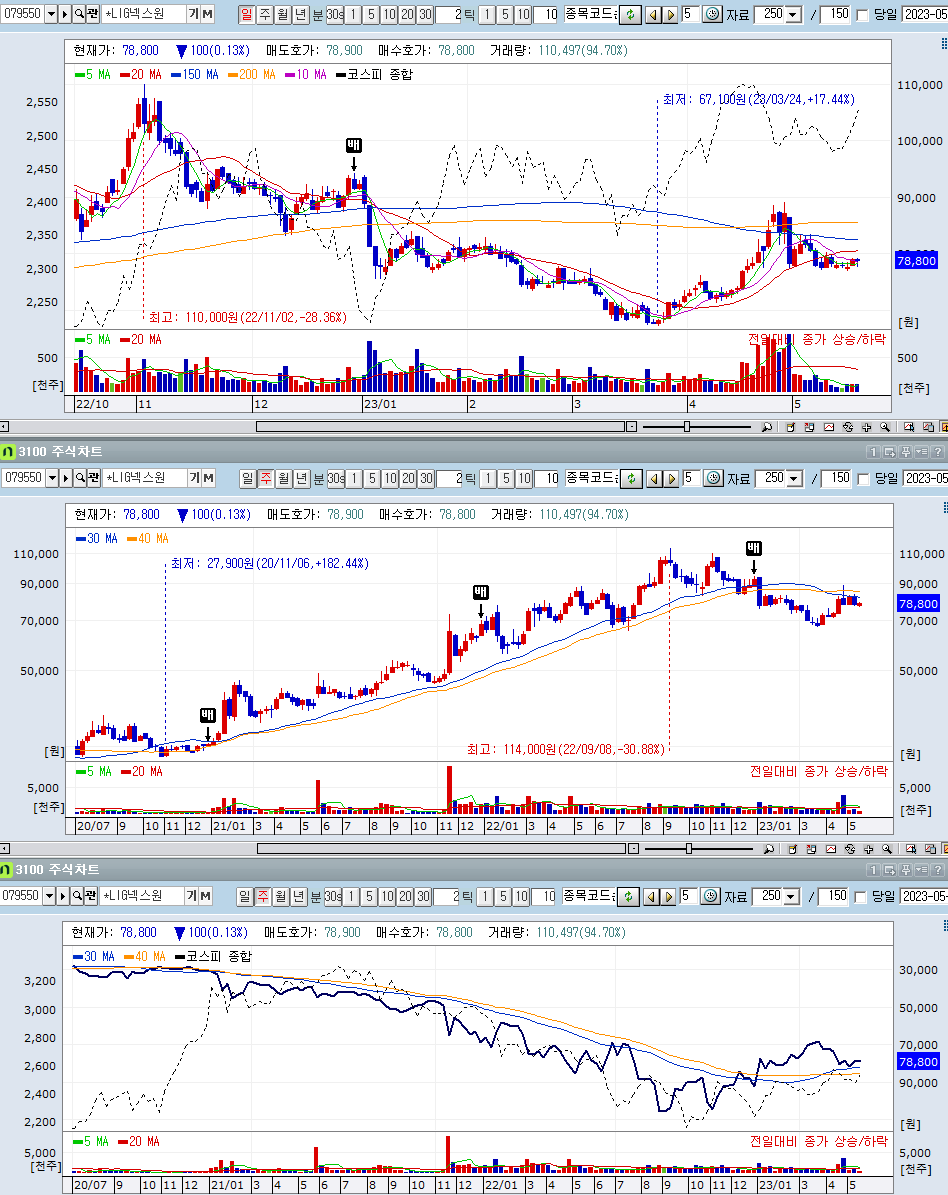This screenshot has width=948, height=1195.
Task: Click the 3100 주식차트 title of middle panel
Action: tap(60, 452)
